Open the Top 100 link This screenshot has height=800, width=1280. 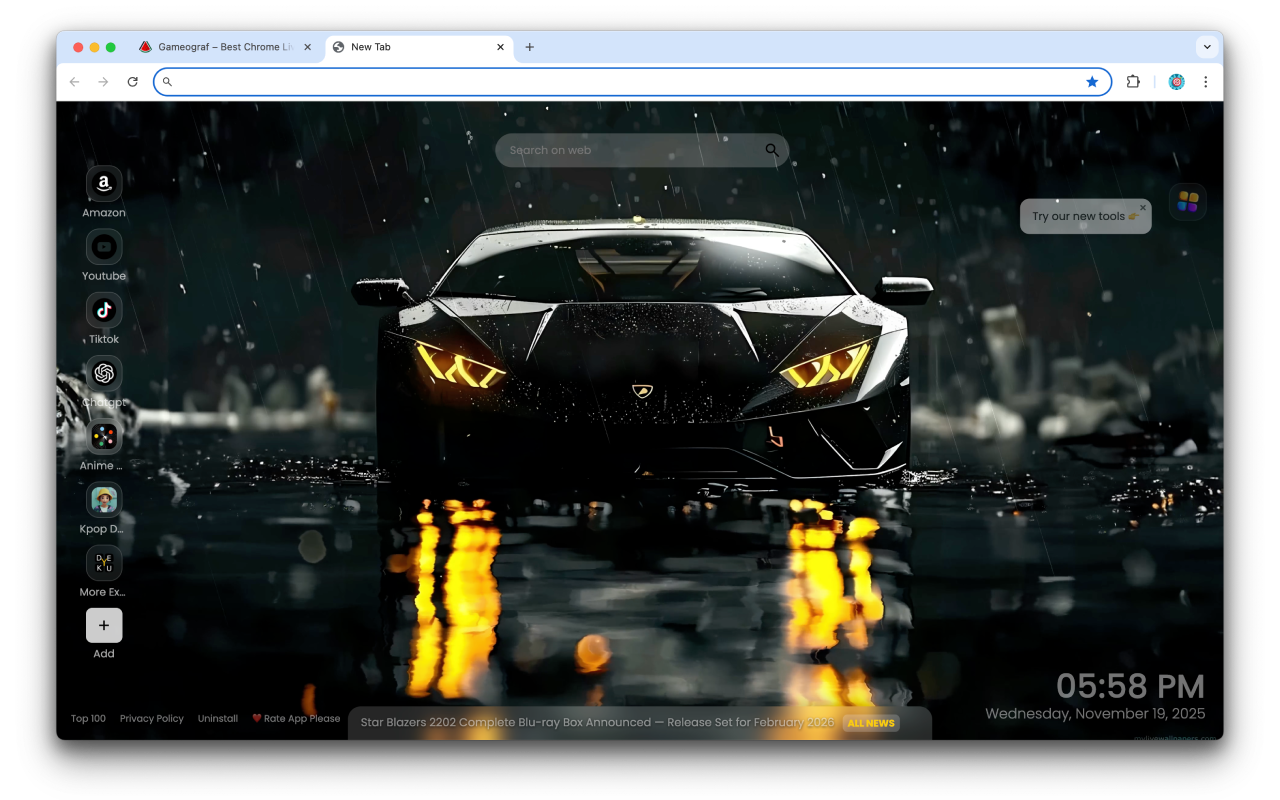click(88, 718)
